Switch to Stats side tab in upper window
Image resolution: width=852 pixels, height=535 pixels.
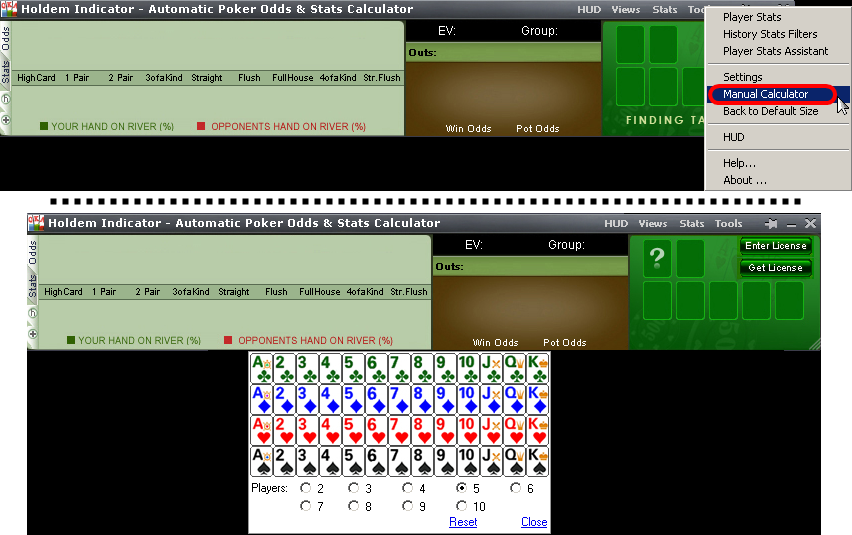pyautogui.click(x=5, y=72)
